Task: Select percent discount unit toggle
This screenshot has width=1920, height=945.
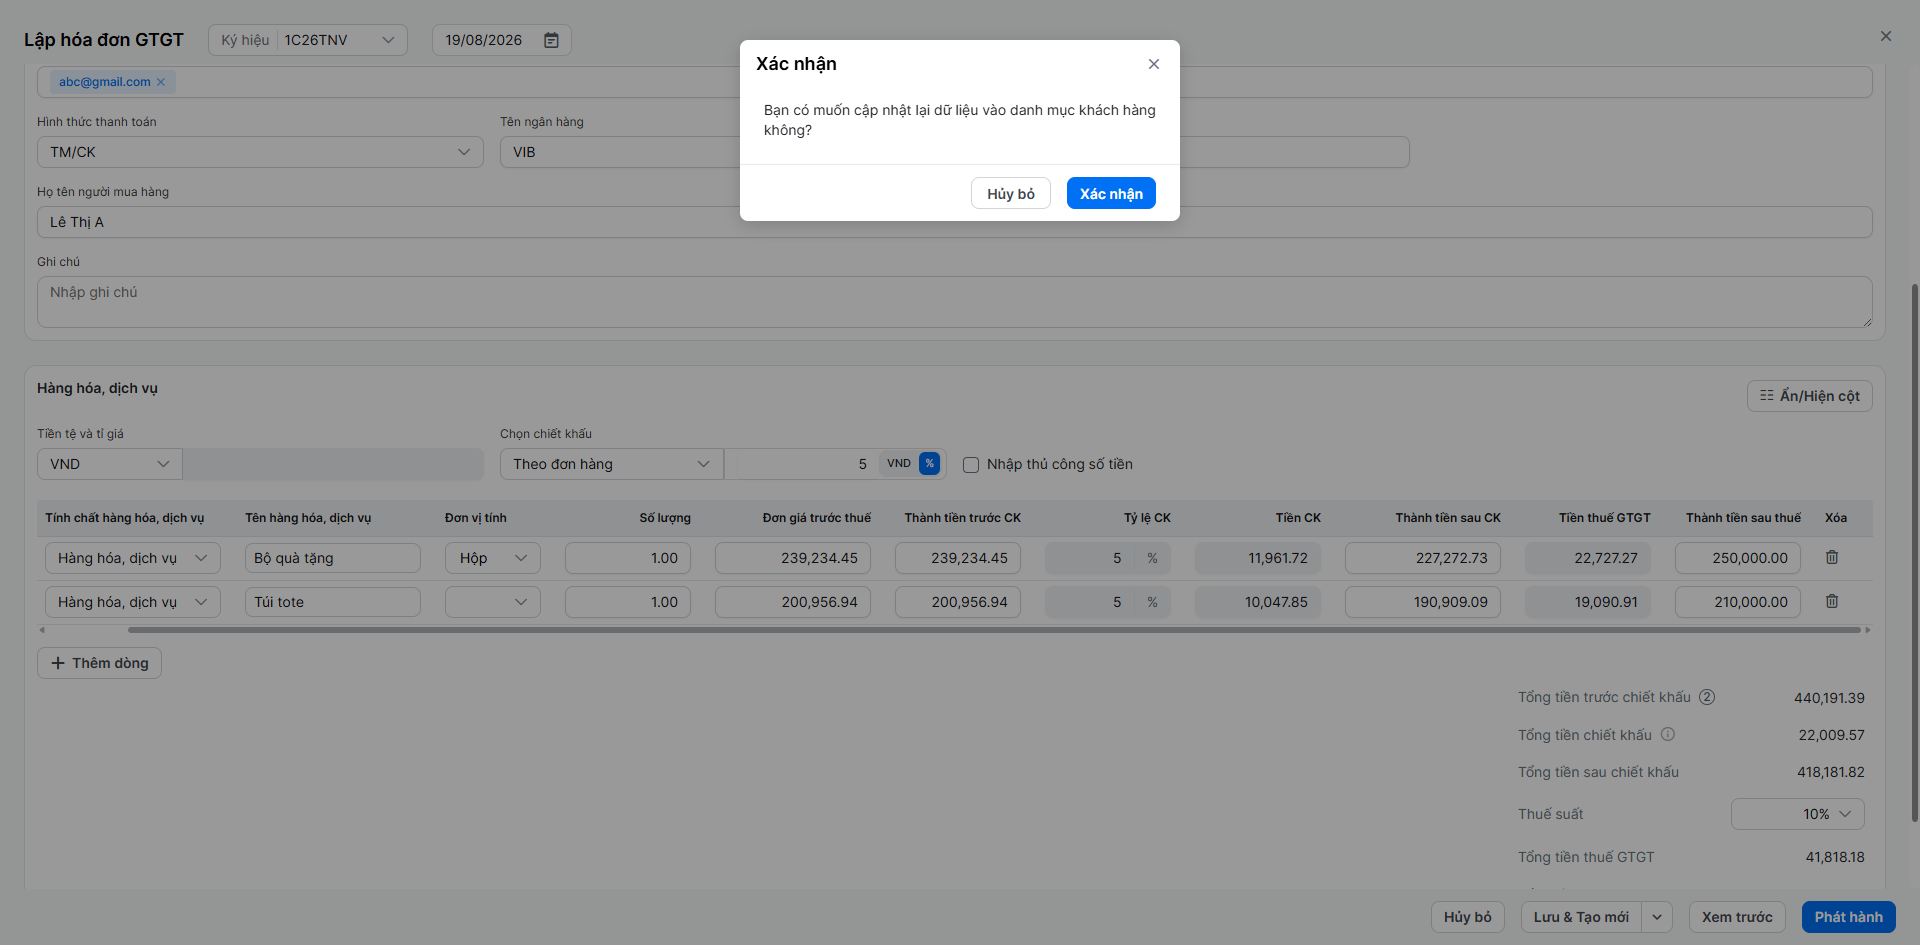Action: [x=930, y=464]
